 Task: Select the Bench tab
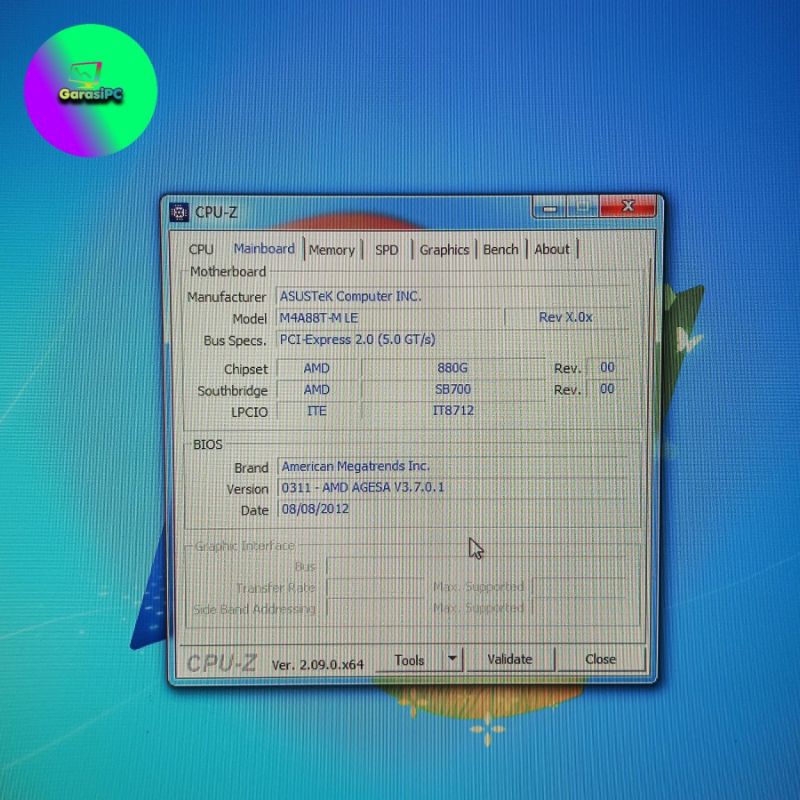coord(501,250)
